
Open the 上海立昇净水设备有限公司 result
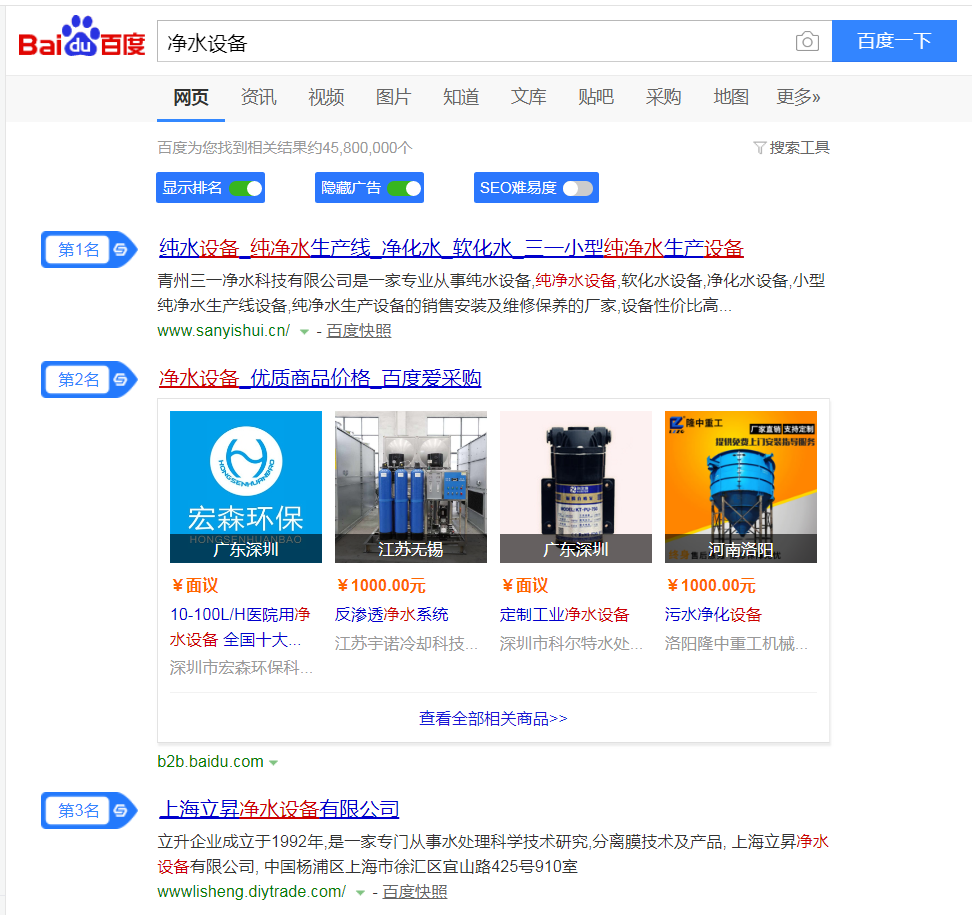(x=279, y=809)
